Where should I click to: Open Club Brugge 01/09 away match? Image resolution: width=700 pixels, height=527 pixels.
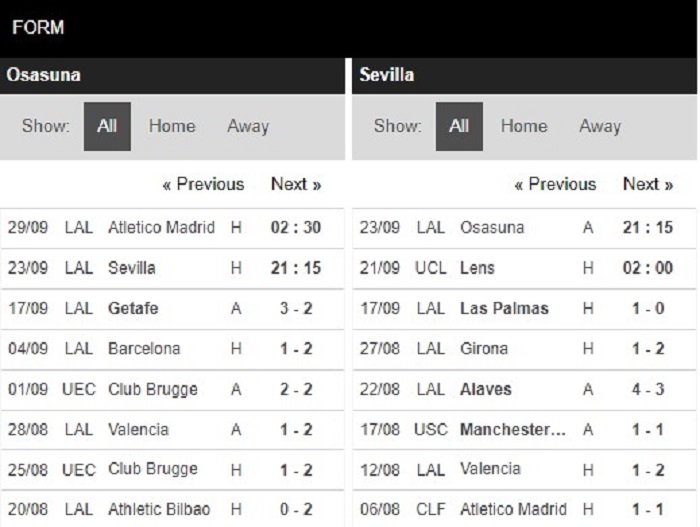[x=172, y=390]
